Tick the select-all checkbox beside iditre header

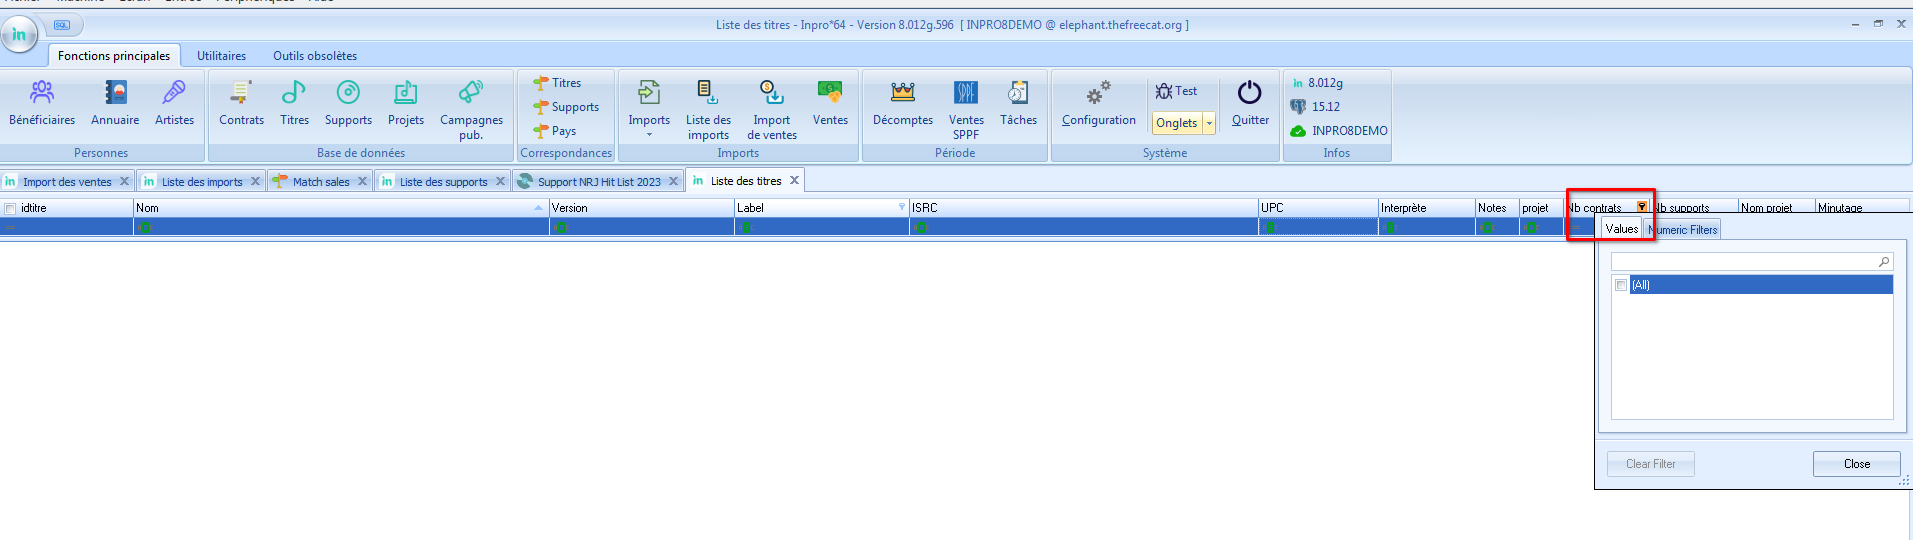[x=10, y=209]
